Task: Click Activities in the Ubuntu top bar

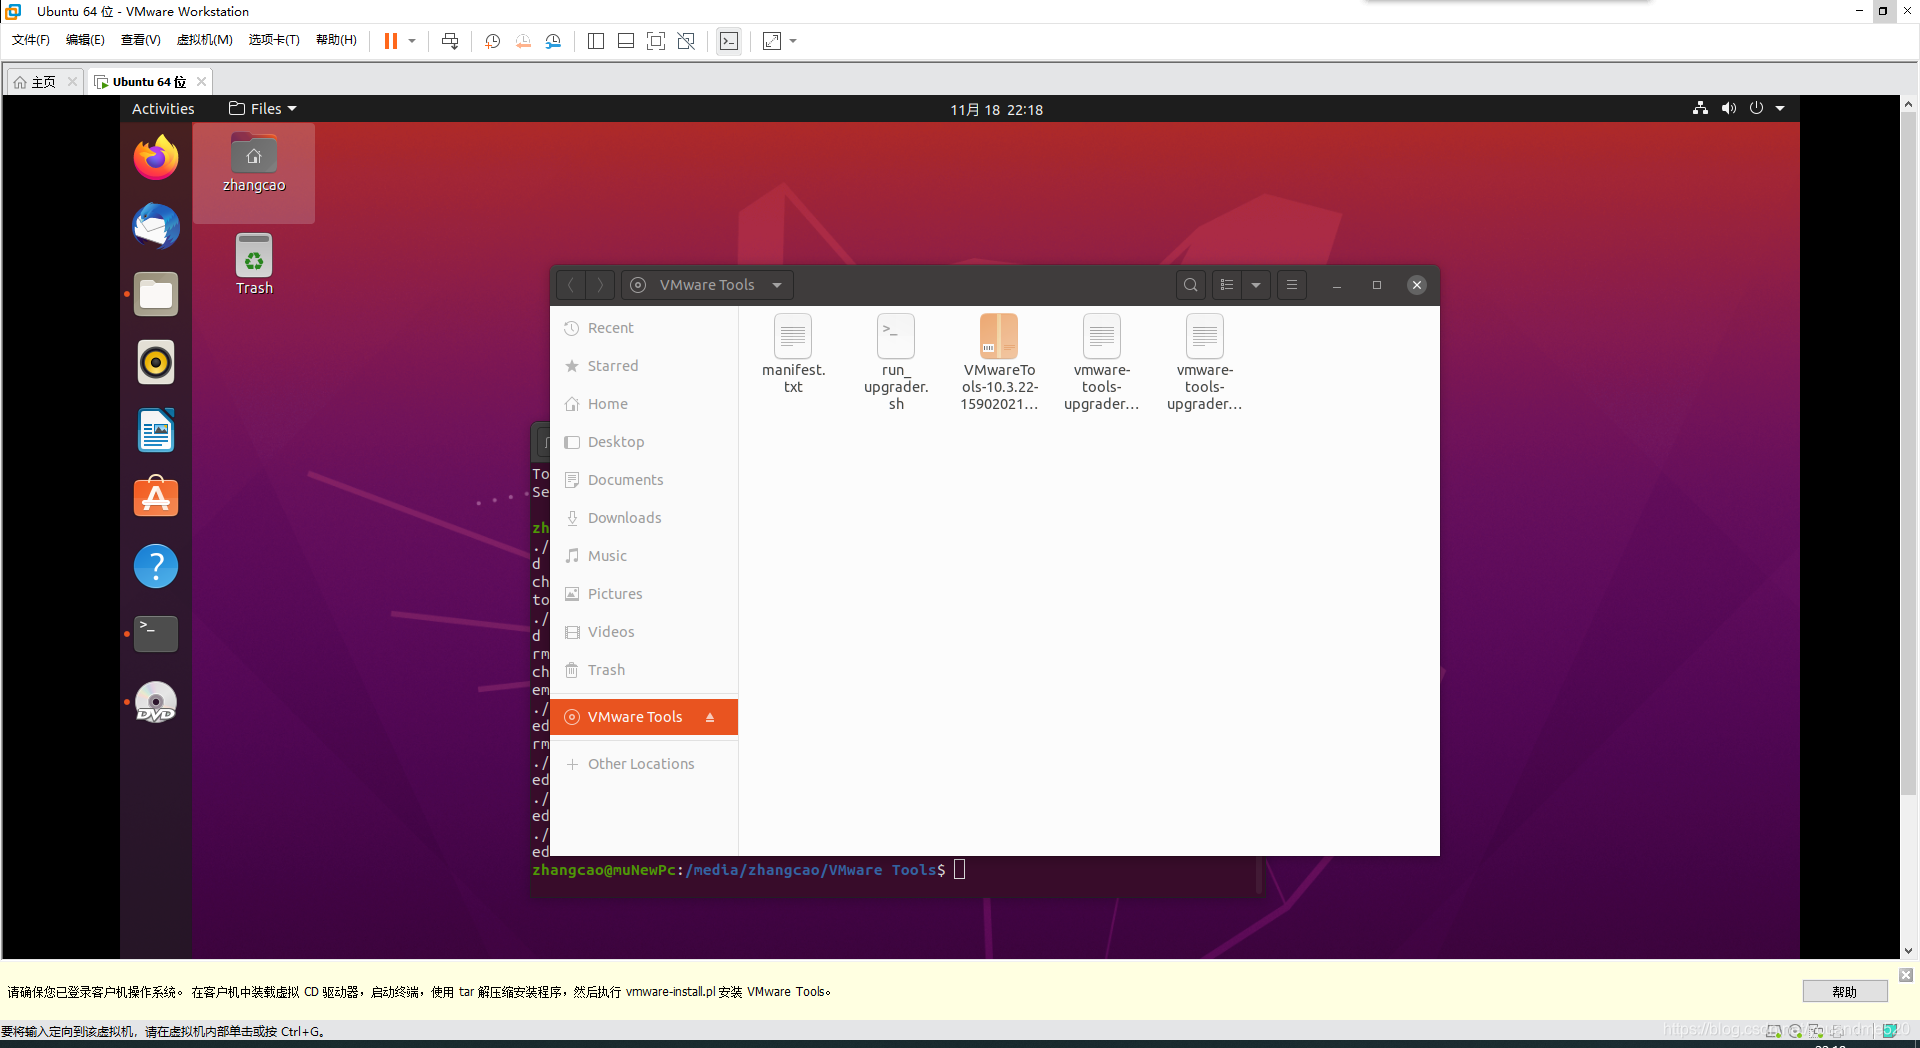Action: click(163, 108)
